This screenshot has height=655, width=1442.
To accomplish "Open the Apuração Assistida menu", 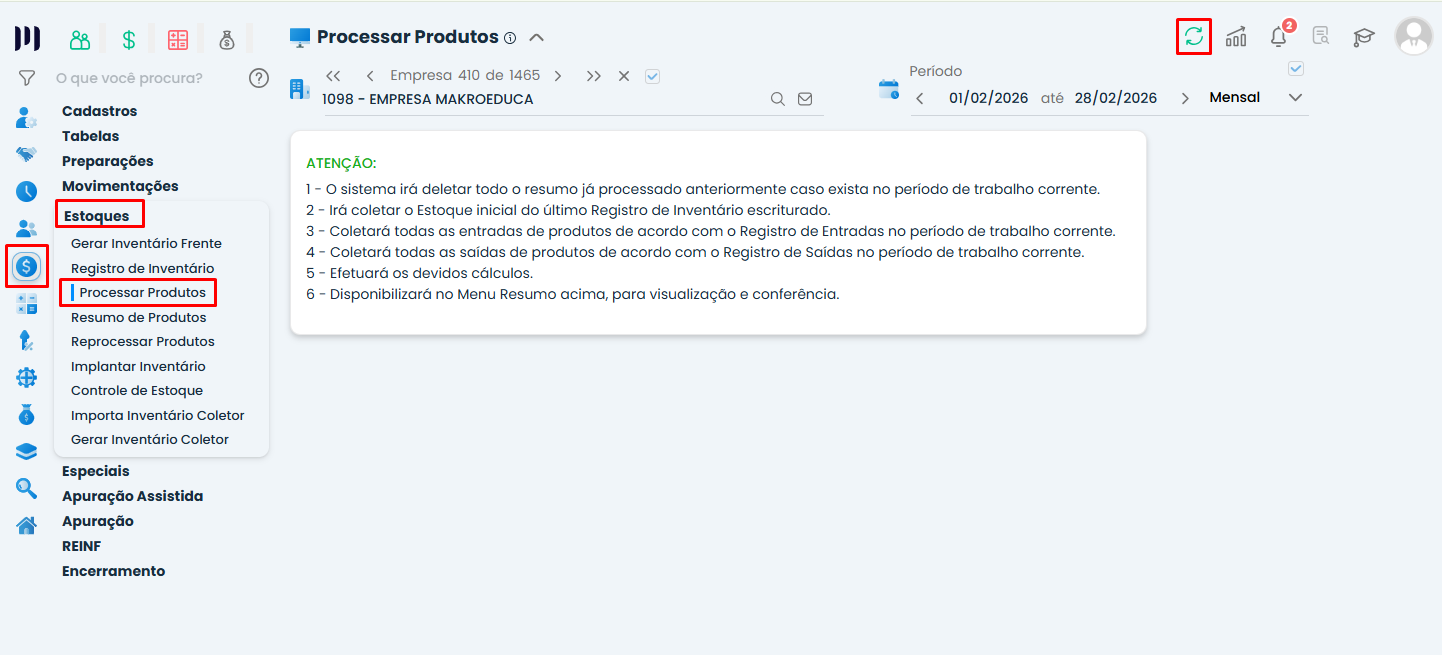I will tap(133, 496).
